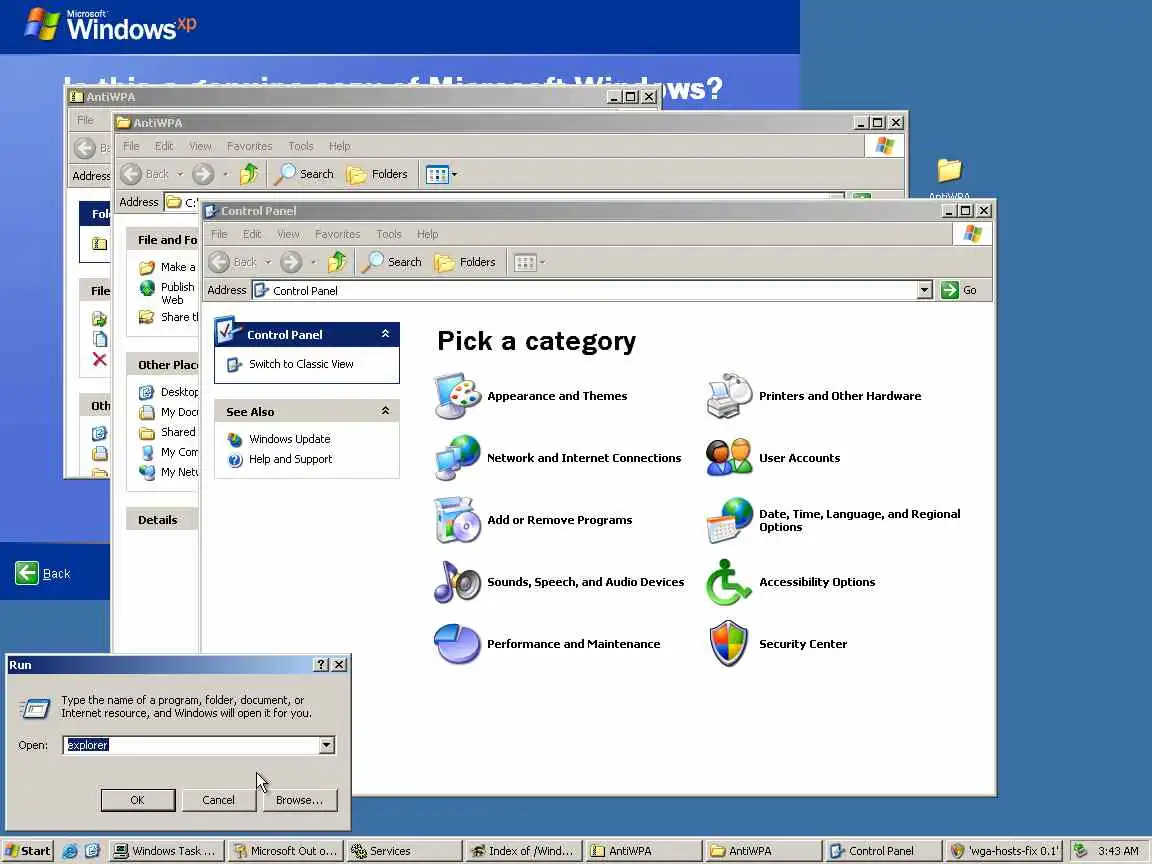The height and width of the screenshot is (864, 1152).
Task: Open View menu in Control Panel window
Action: pyautogui.click(x=288, y=234)
